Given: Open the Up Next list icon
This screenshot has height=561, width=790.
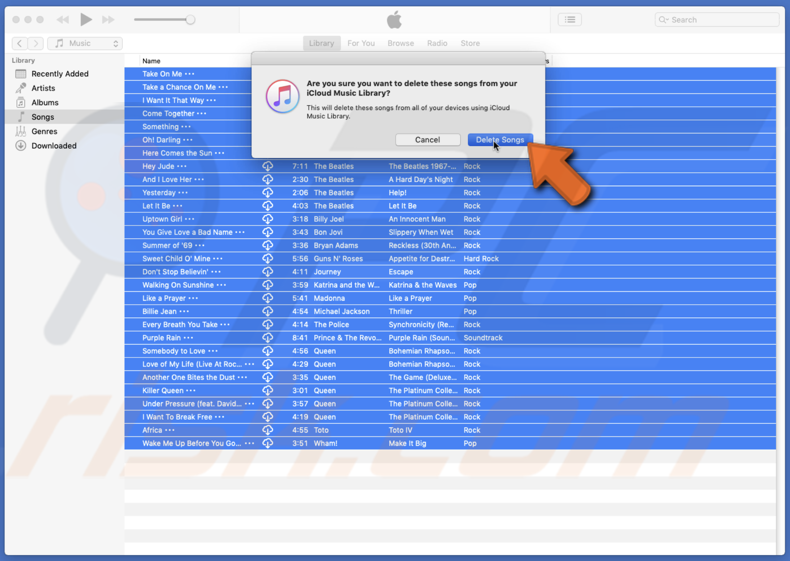Looking at the screenshot, I should pos(570,20).
